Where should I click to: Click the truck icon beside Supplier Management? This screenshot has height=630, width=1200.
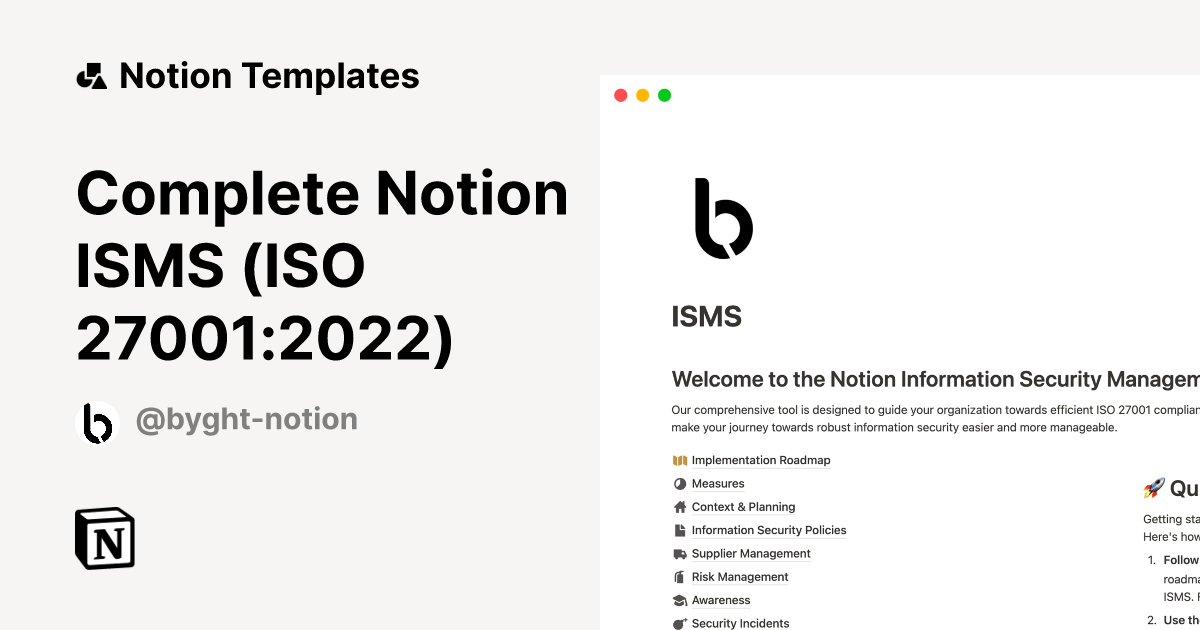click(x=679, y=553)
